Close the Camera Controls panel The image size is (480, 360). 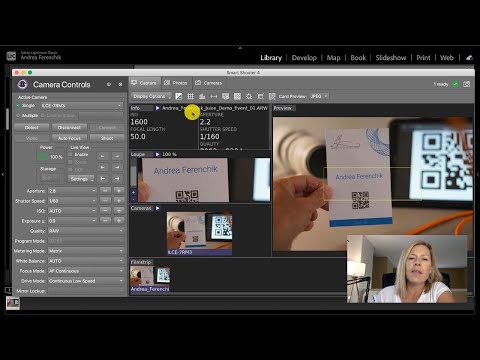120,84
